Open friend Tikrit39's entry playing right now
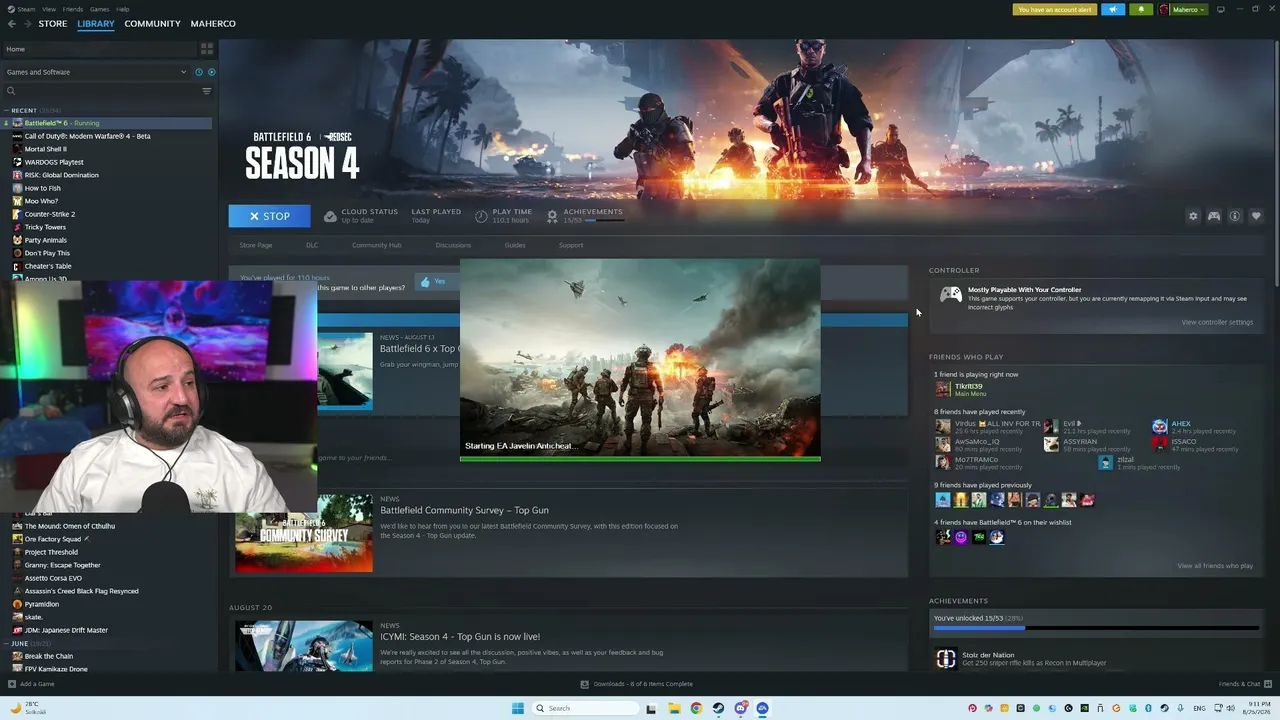Image resolution: width=1280 pixels, height=720 pixels. pyautogui.click(x=968, y=389)
